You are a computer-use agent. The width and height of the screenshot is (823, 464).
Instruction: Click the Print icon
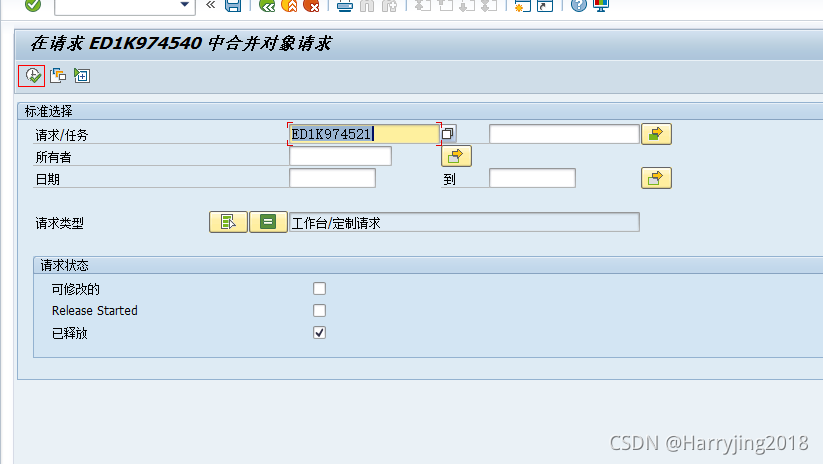pos(345,5)
